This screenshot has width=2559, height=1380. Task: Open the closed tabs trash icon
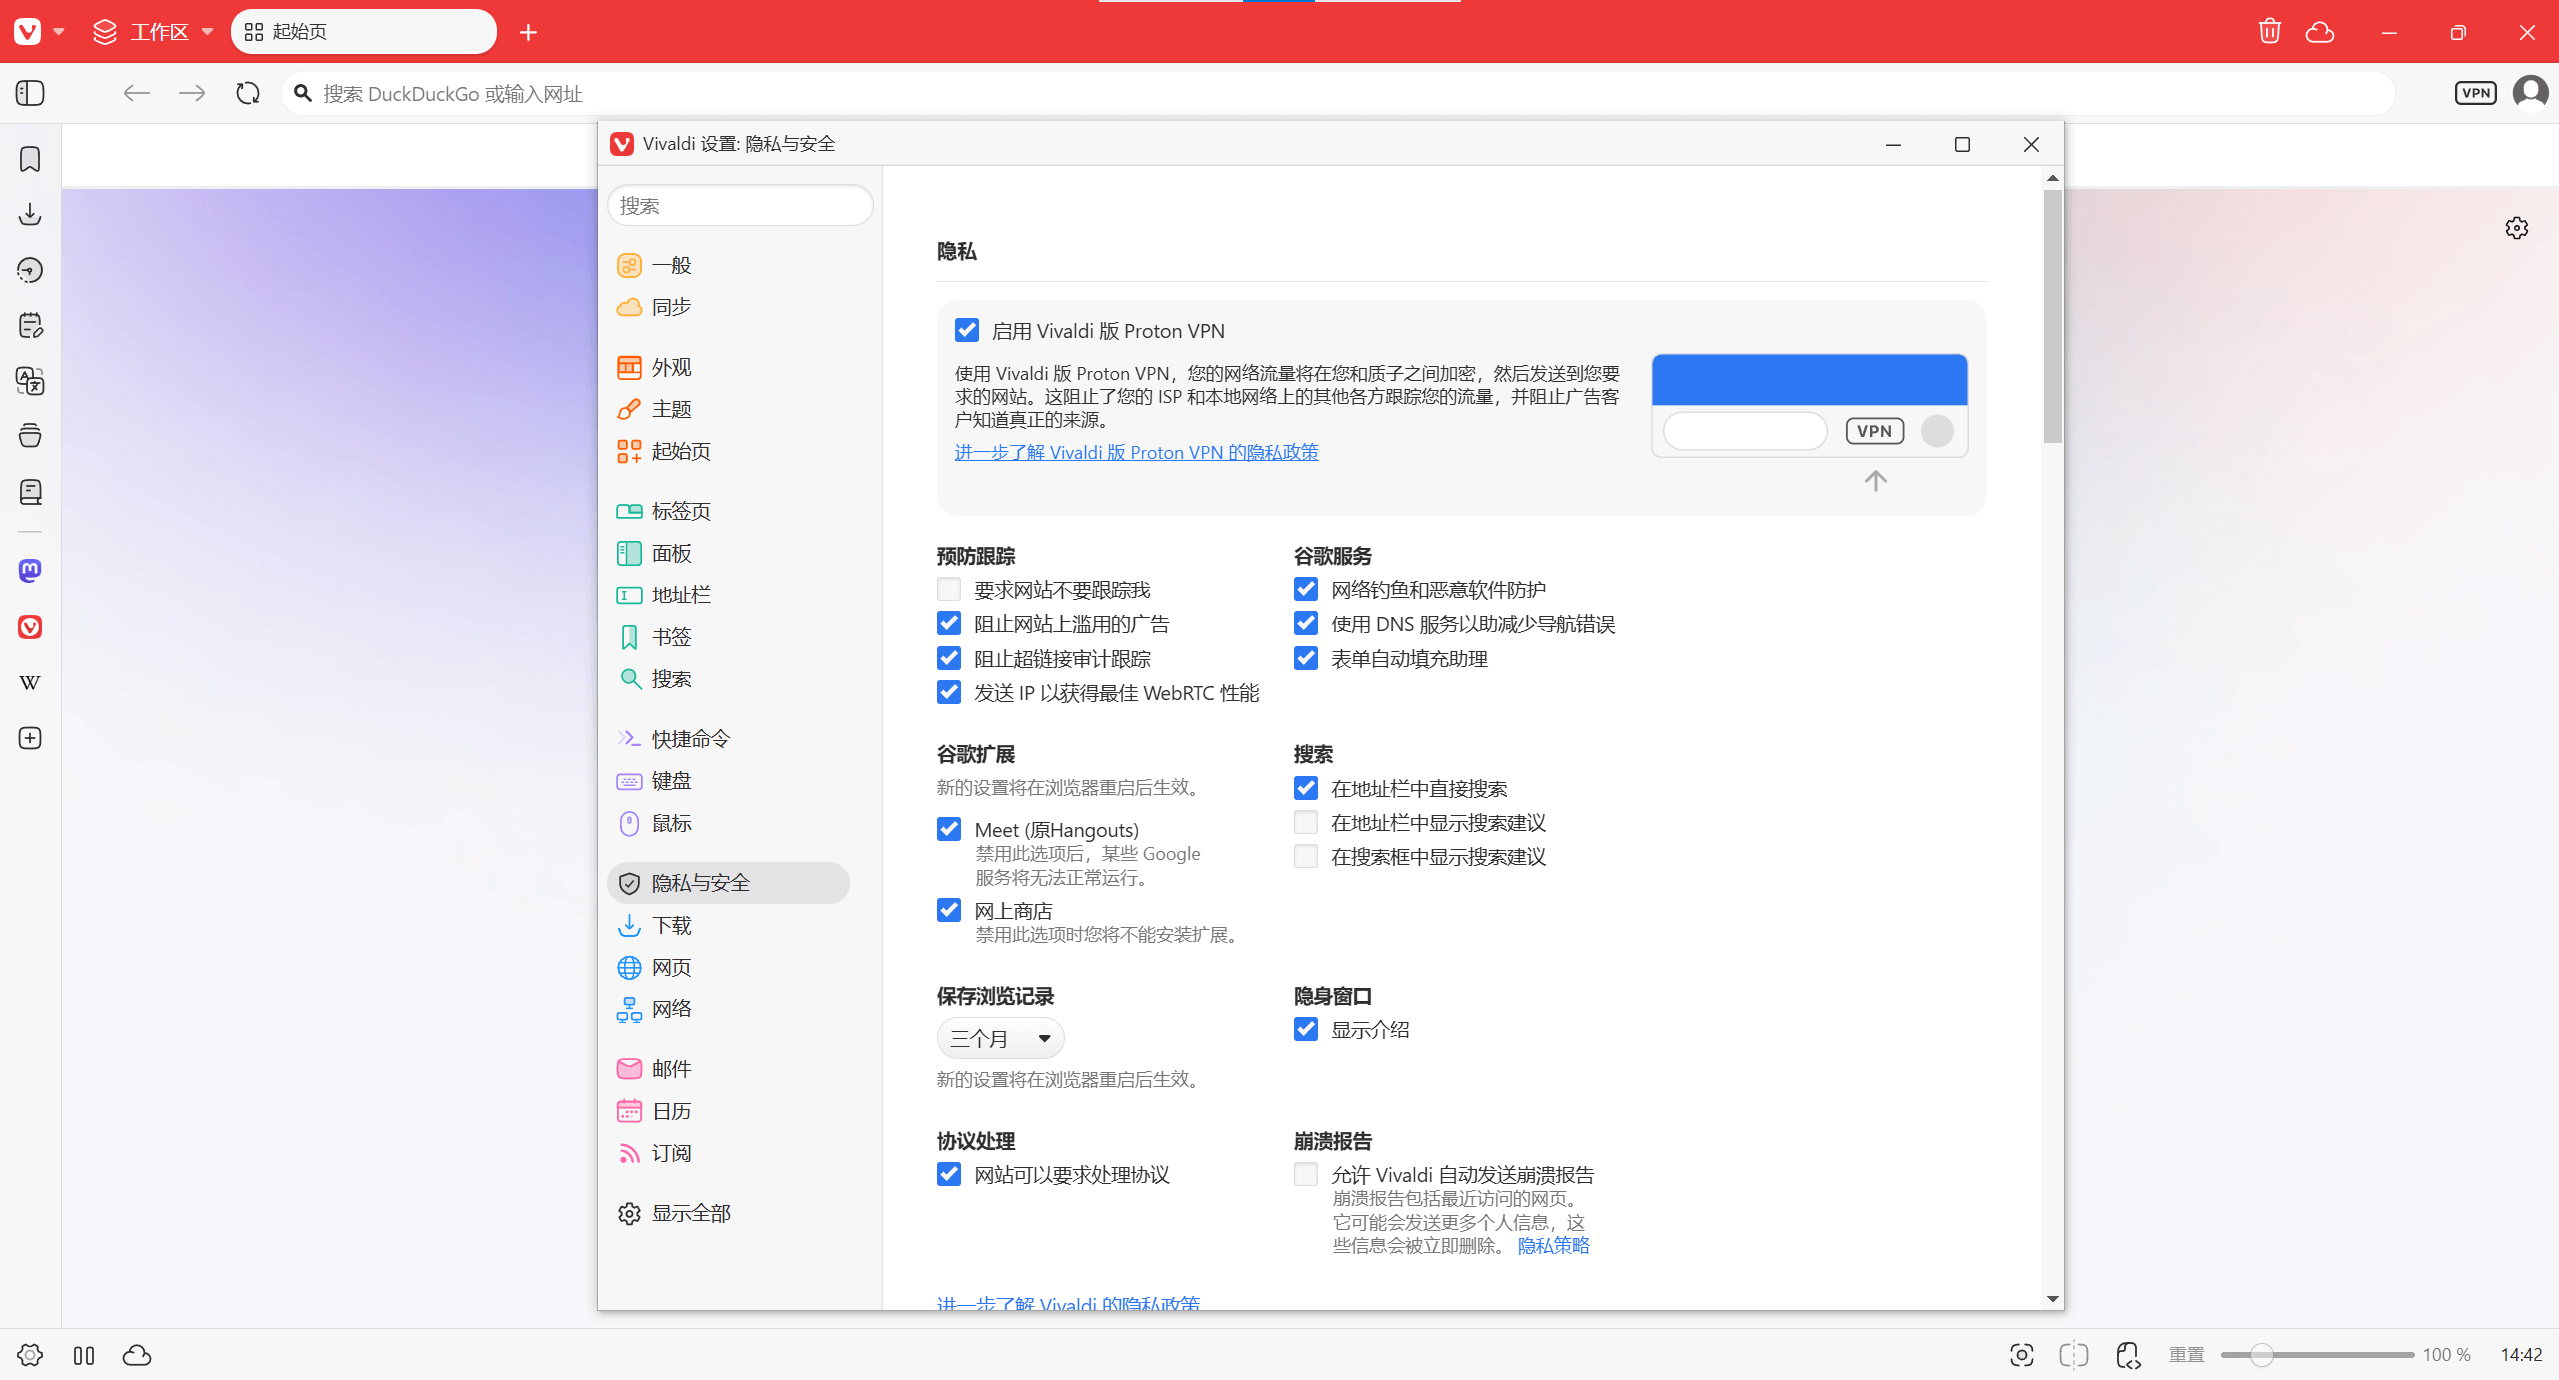tap(2269, 32)
